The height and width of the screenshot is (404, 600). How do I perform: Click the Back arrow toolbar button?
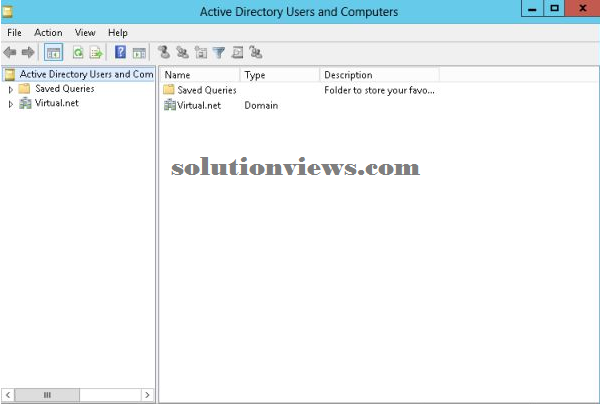10,52
